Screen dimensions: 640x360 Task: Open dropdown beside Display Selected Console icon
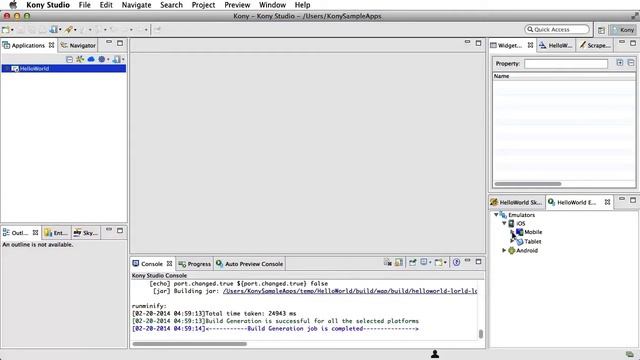[x=430, y=262]
